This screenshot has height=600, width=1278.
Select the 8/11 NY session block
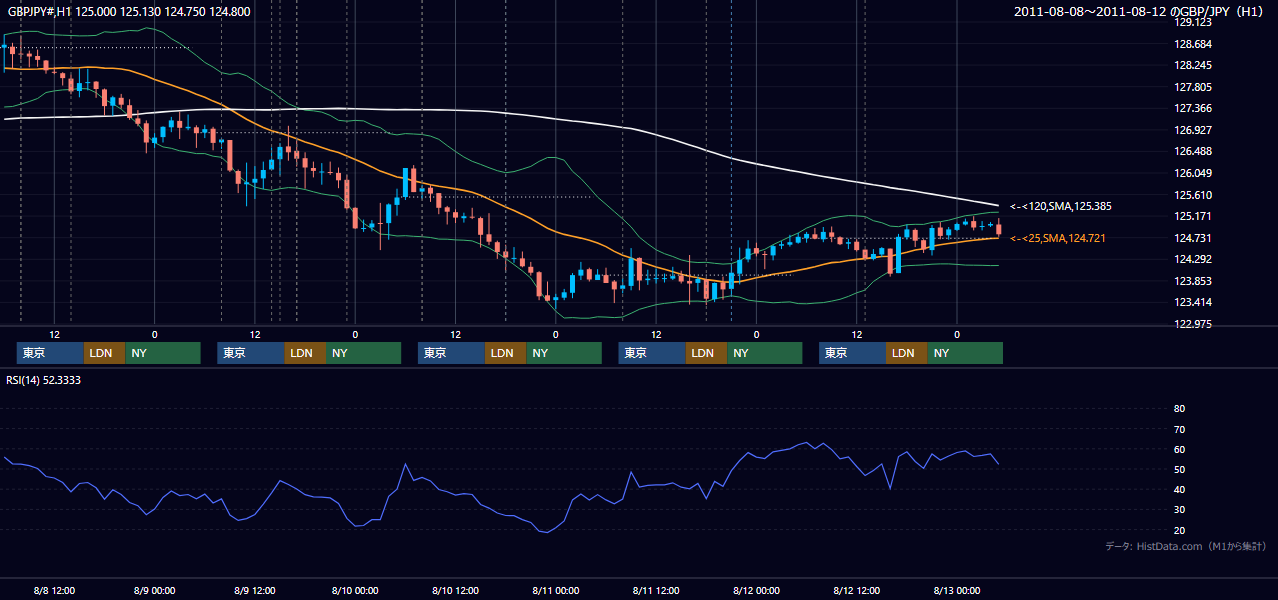tap(765, 353)
